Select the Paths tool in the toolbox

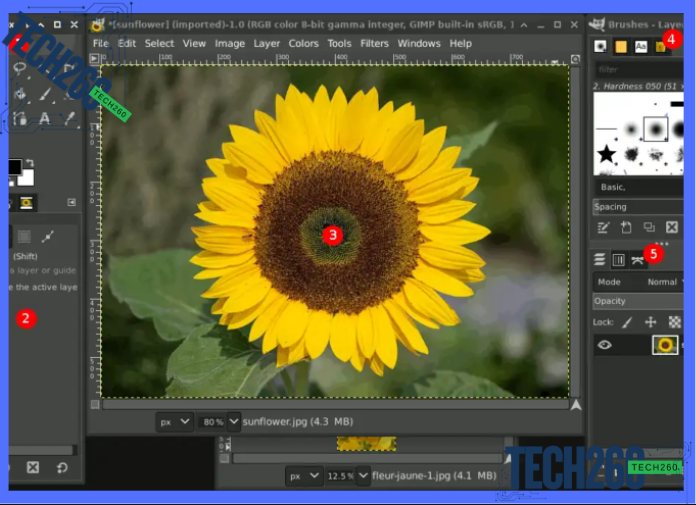(x=20, y=118)
